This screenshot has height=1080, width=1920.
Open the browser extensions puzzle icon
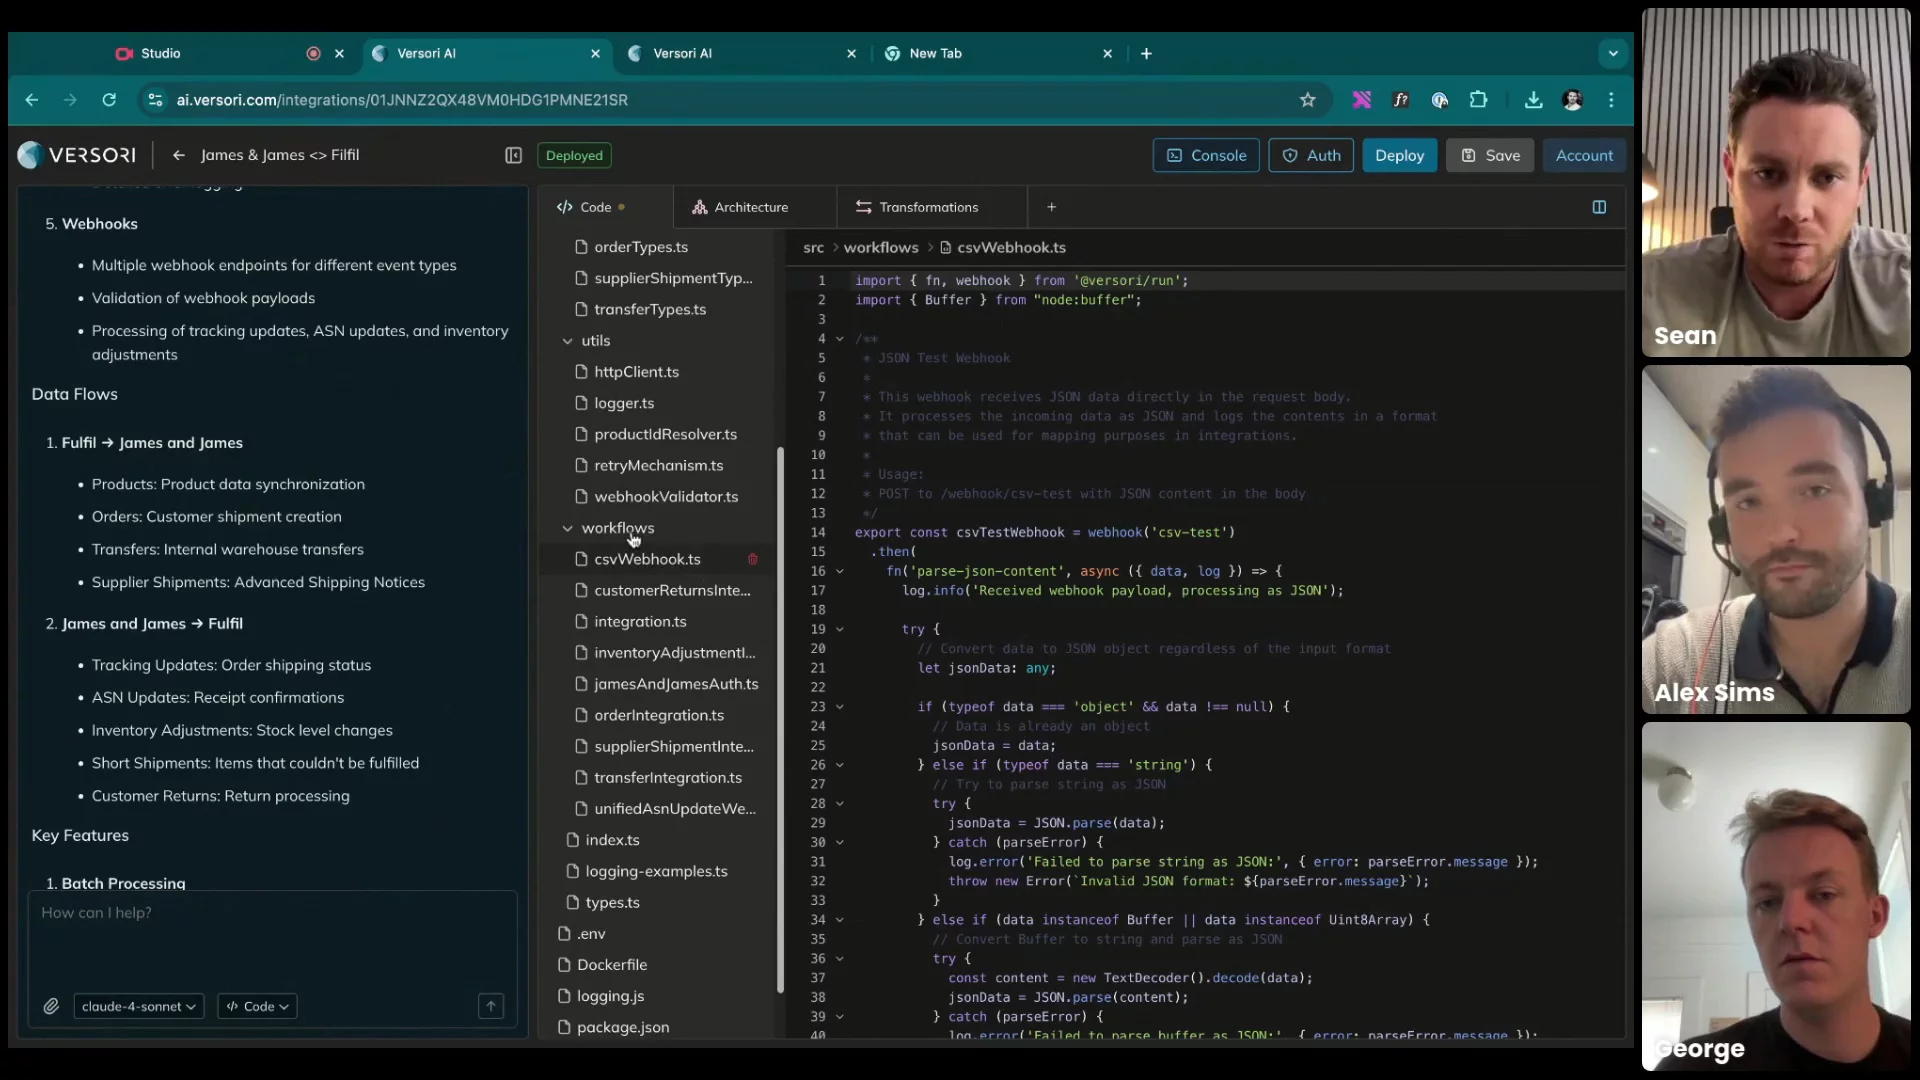1478,100
